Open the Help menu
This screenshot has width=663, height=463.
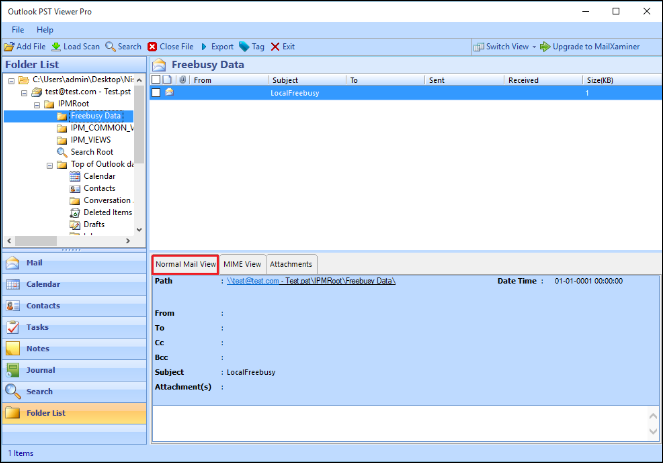pyautogui.click(x=44, y=30)
